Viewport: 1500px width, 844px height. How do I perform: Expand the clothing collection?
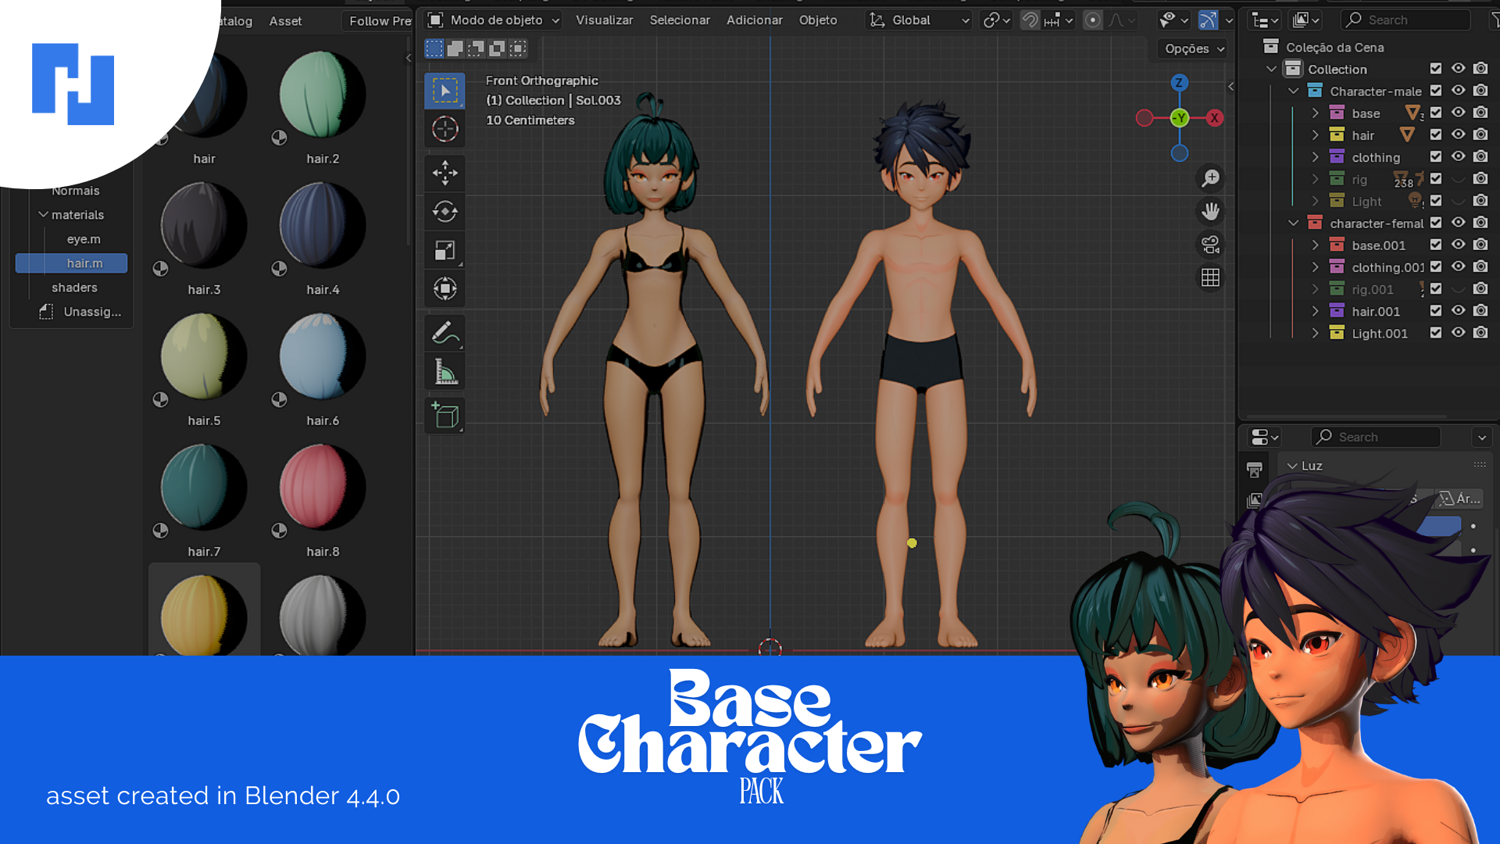tap(1315, 157)
